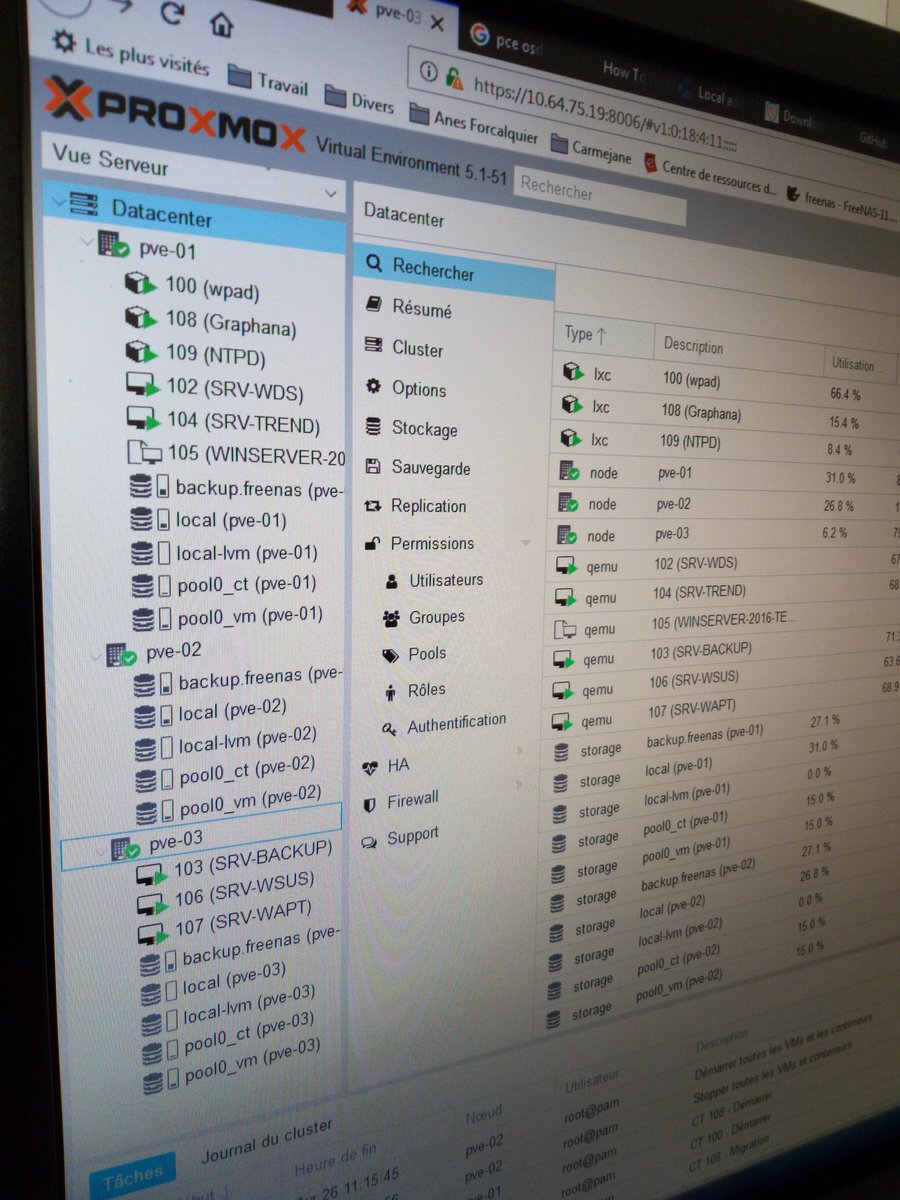Click the Datacenter server icon in tree

[84, 206]
